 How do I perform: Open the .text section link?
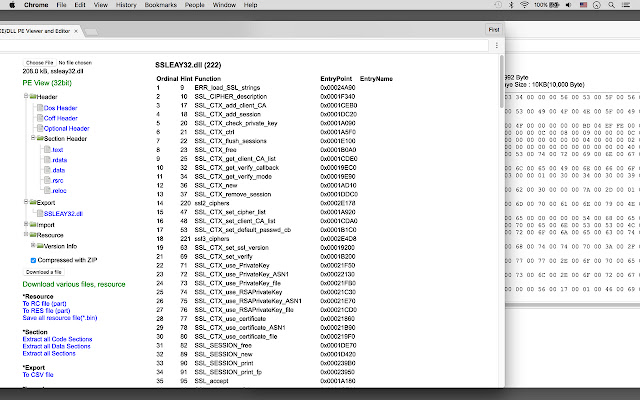click(x=58, y=150)
